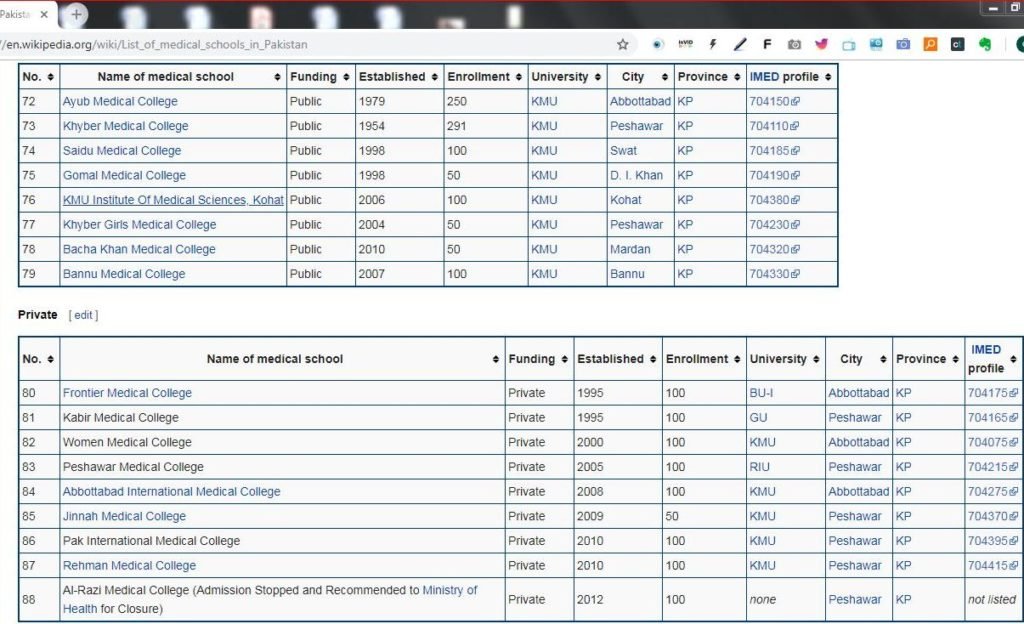Image resolution: width=1024 pixels, height=624 pixels.
Task: Open Gomal Medical College link
Action: coord(124,176)
